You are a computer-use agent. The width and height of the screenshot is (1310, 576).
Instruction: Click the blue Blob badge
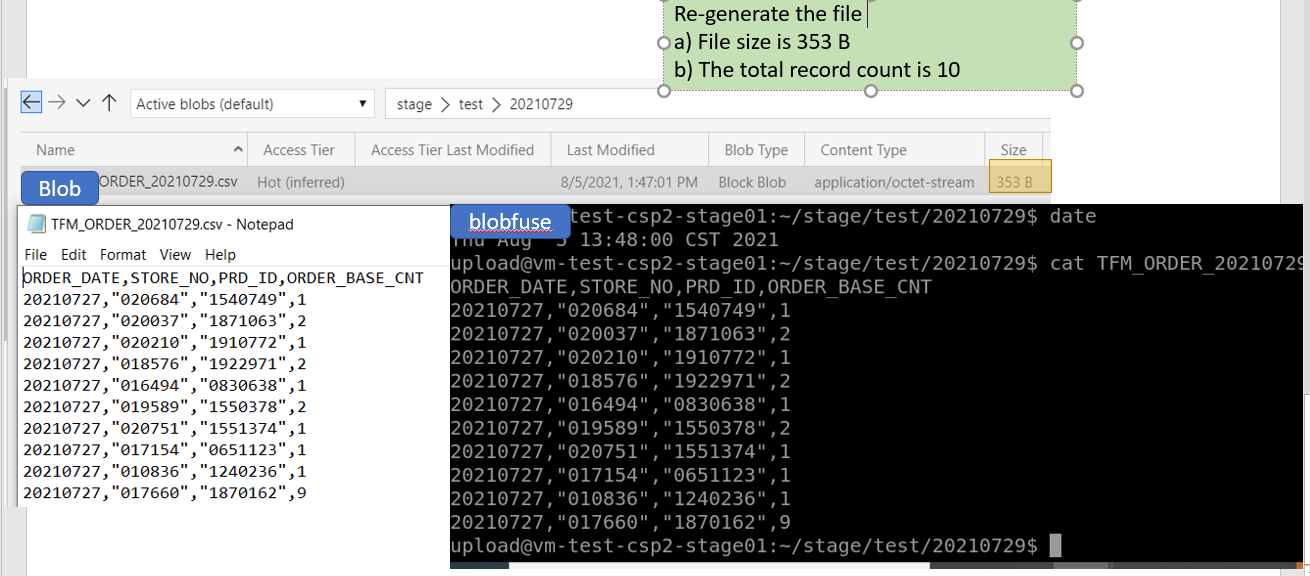[x=58, y=188]
